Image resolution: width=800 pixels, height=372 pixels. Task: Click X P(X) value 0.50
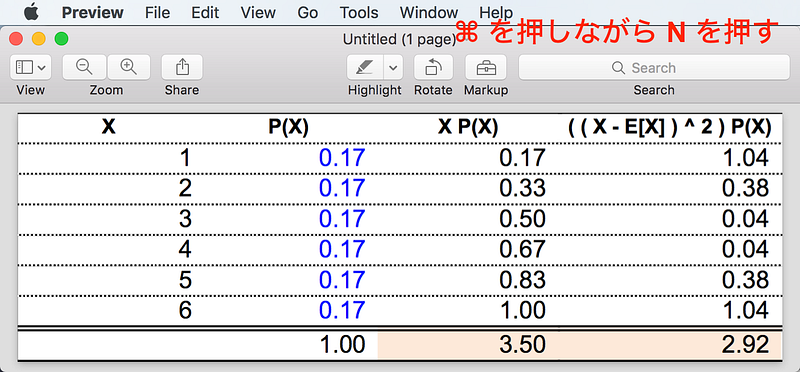(x=522, y=219)
